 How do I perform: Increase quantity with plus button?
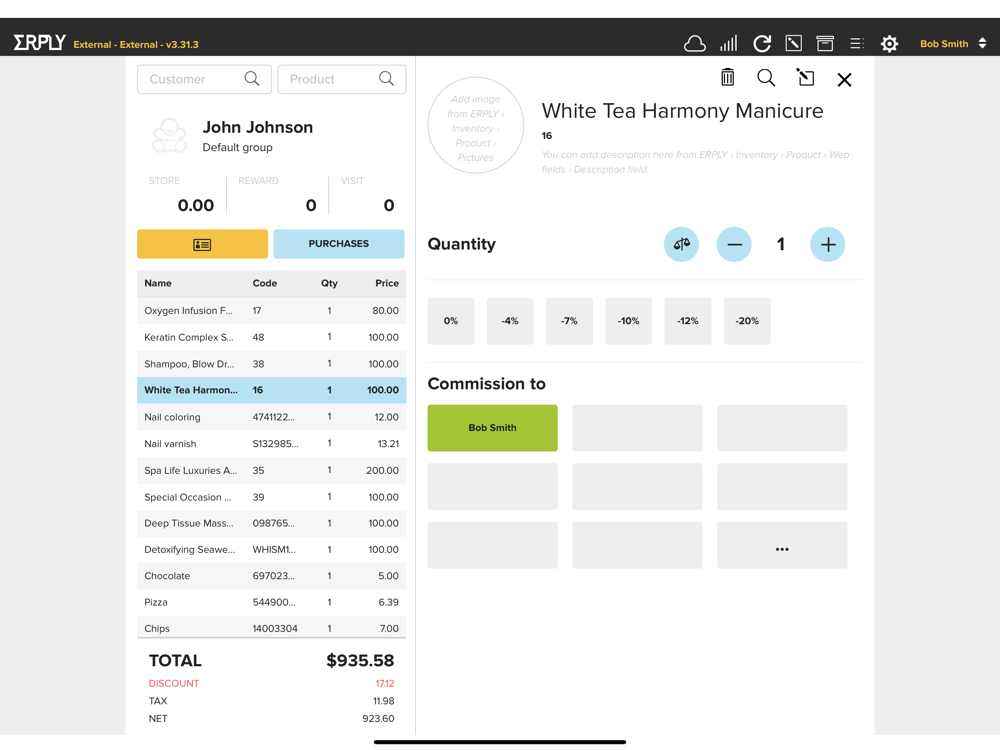tap(828, 244)
